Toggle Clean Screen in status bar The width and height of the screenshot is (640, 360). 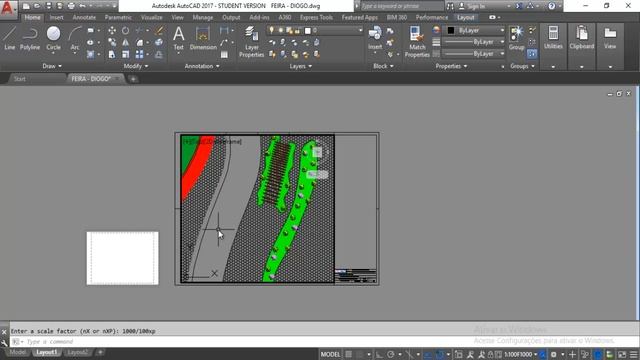point(622,354)
